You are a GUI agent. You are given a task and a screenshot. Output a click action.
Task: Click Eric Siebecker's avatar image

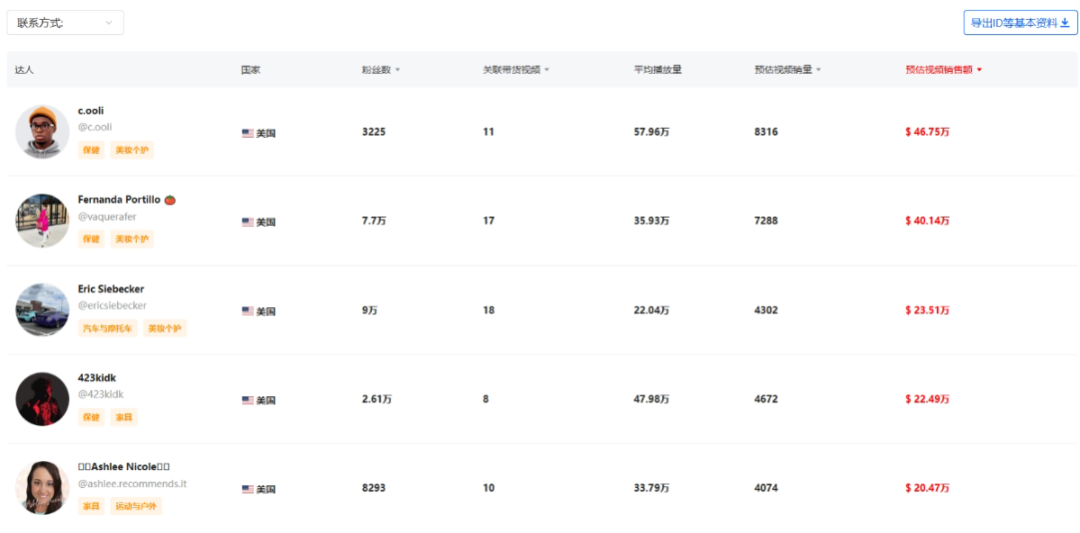42,310
